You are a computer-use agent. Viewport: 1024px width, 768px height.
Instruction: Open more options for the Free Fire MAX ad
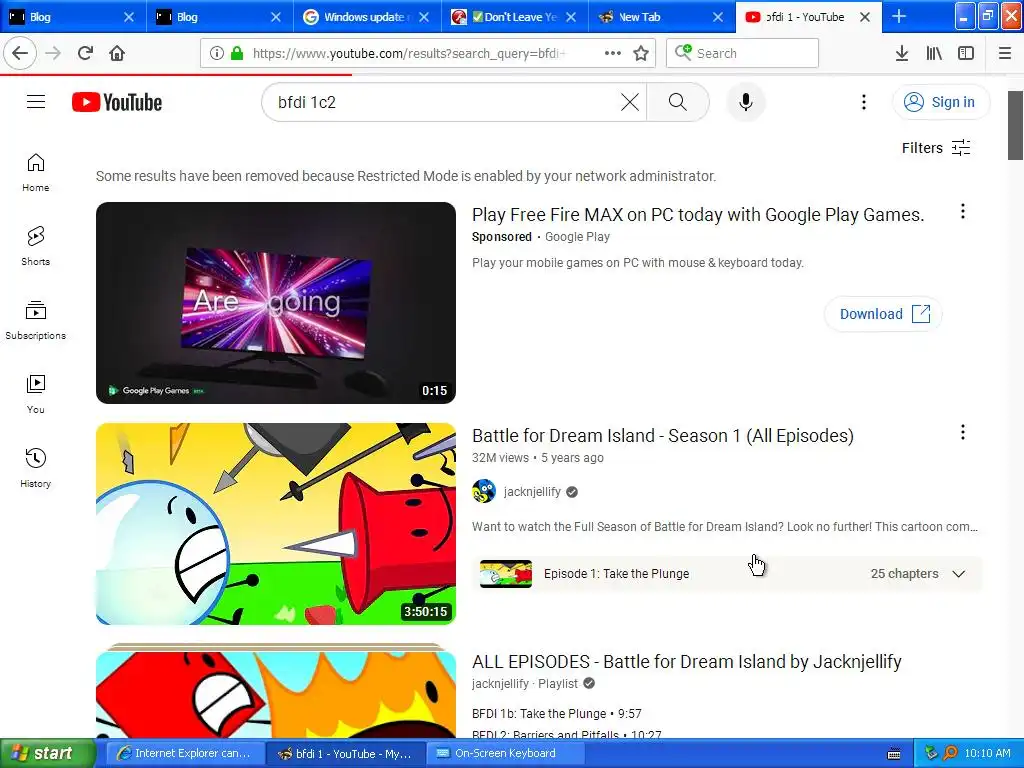tap(963, 211)
